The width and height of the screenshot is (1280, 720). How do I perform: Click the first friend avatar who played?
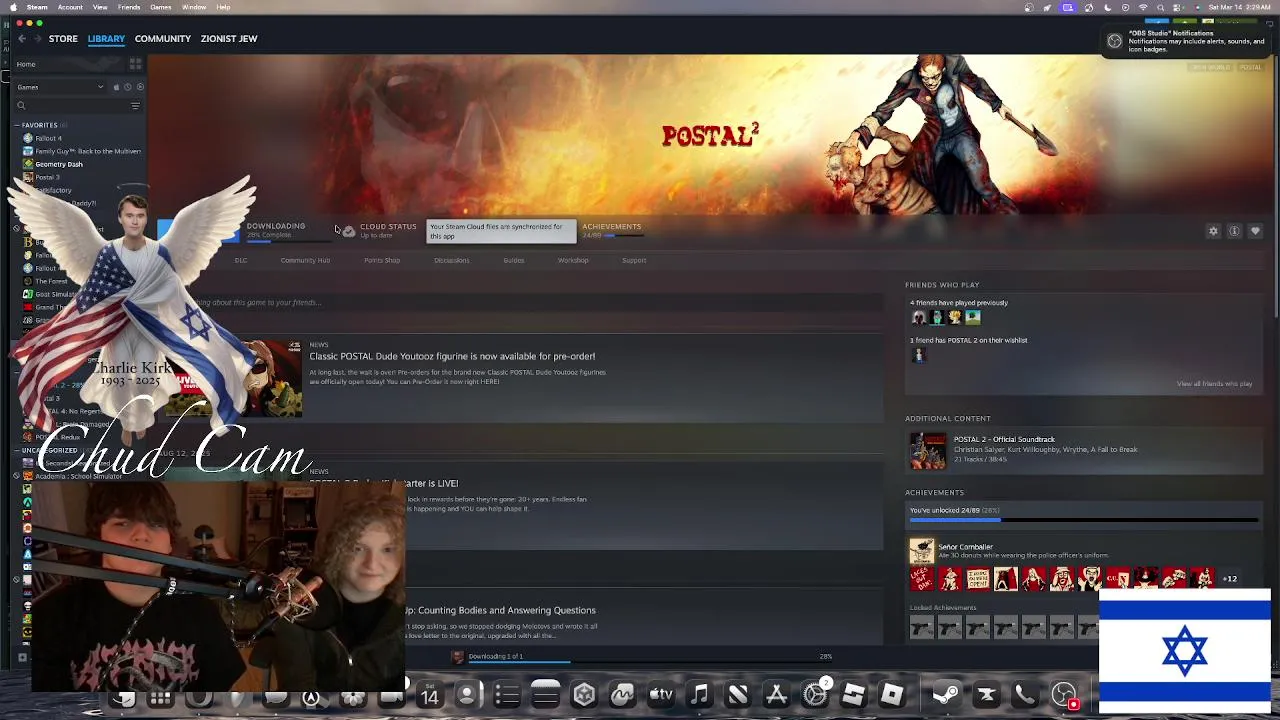tap(918, 318)
